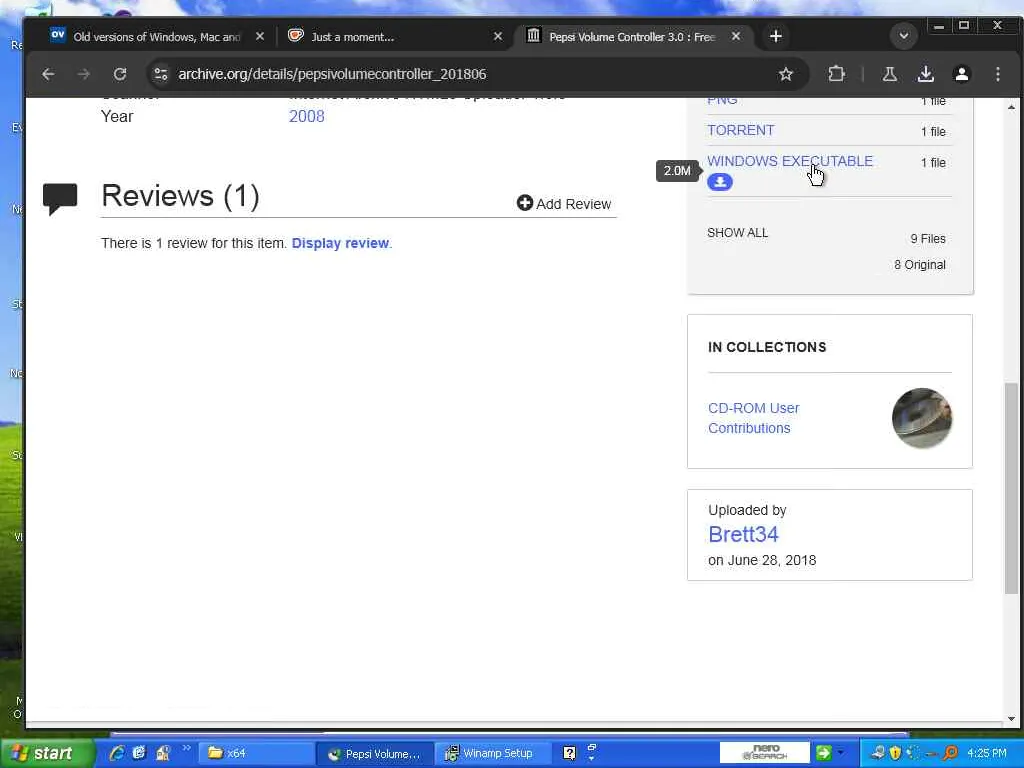
Task: Click the help question mark icon in taskbar
Action: (569, 753)
